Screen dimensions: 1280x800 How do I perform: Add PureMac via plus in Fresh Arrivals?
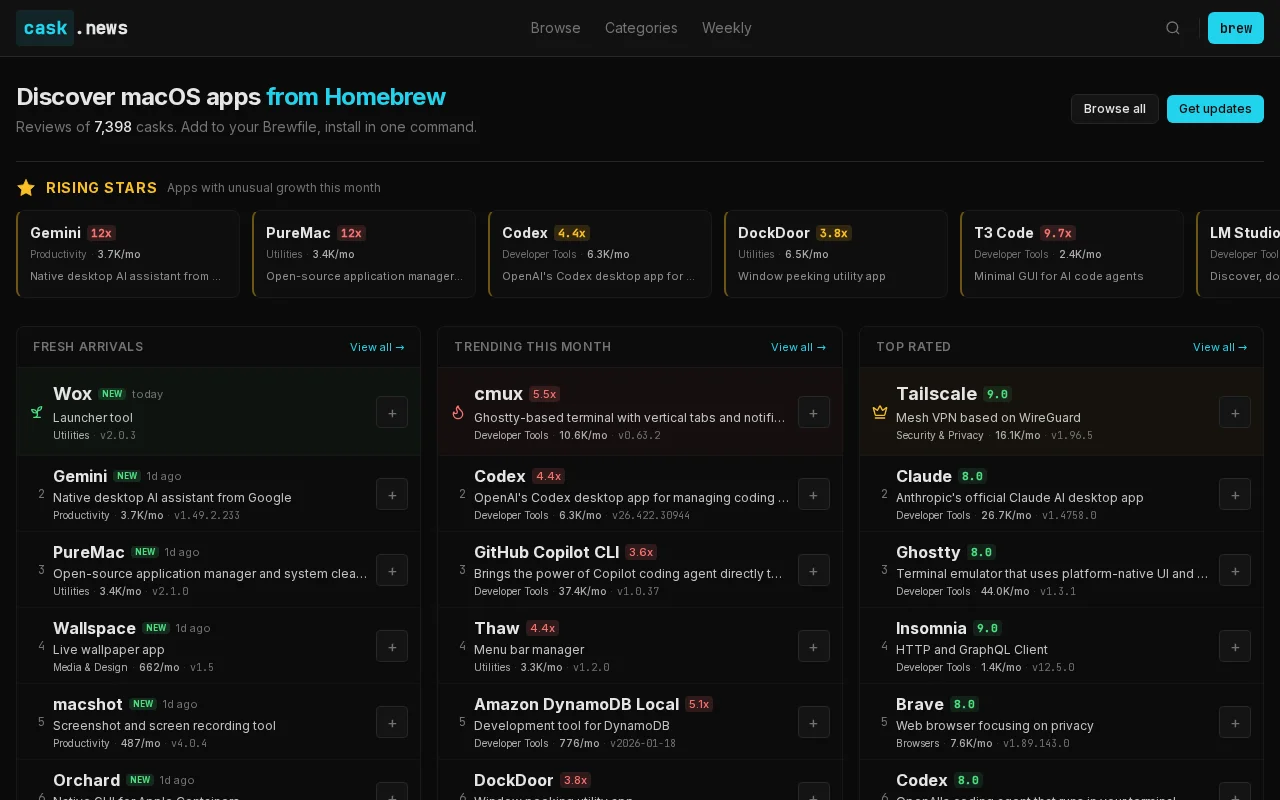pyautogui.click(x=392, y=570)
